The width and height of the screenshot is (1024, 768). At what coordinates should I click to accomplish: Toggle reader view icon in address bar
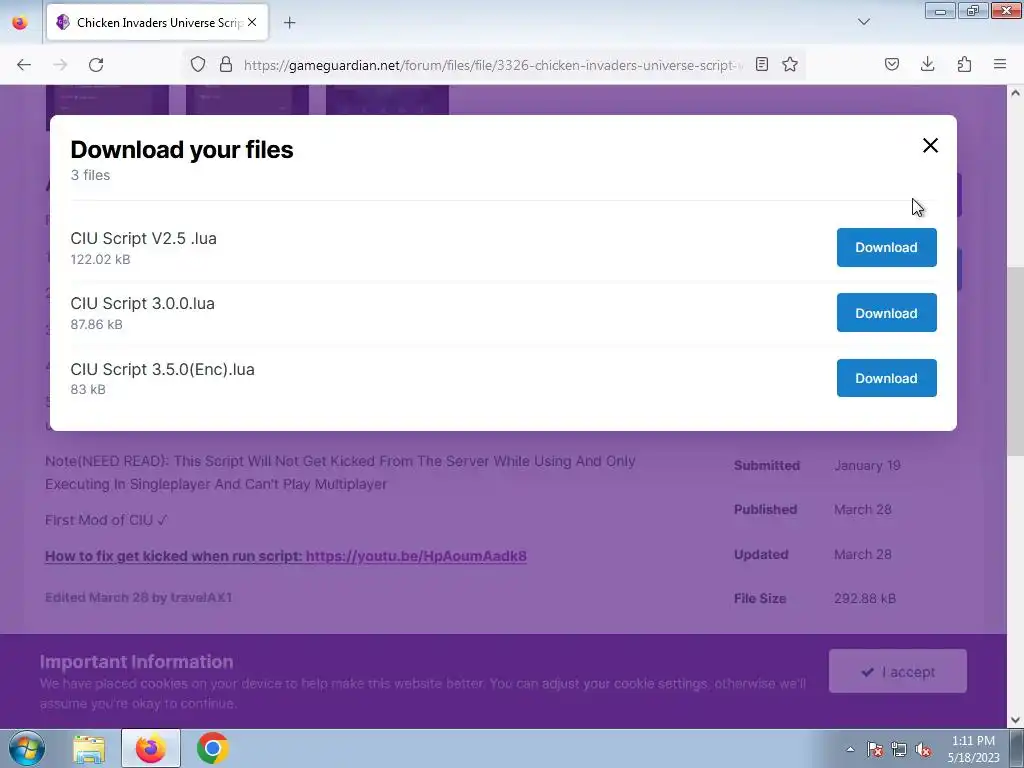(x=761, y=65)
